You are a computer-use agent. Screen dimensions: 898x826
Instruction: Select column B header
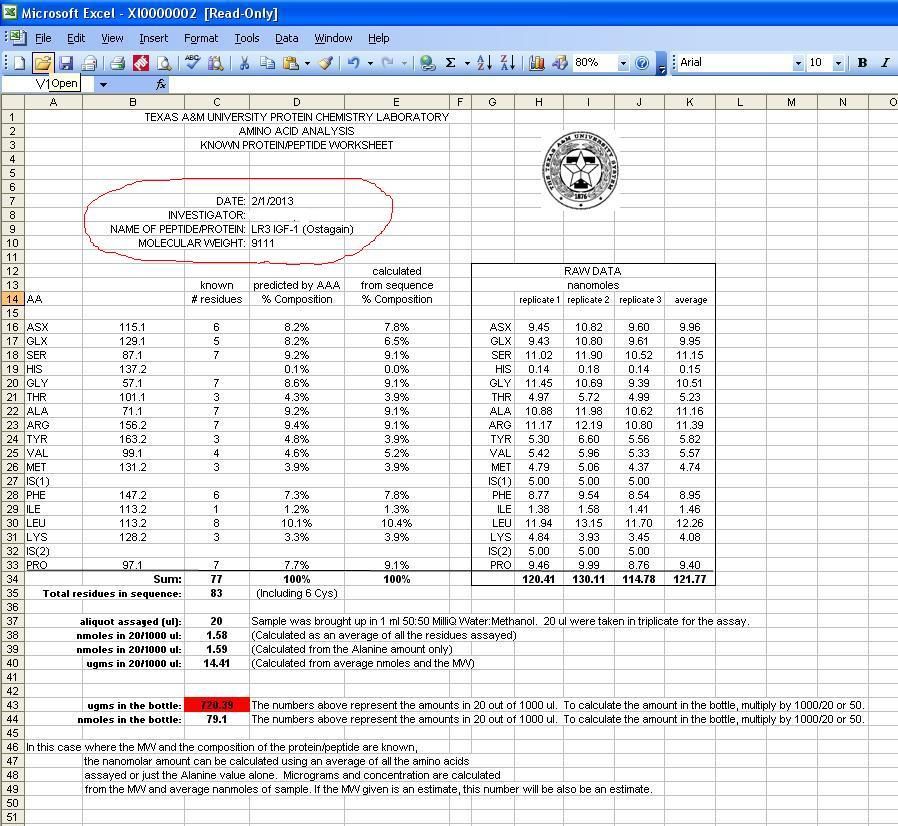tap(133, 102)
